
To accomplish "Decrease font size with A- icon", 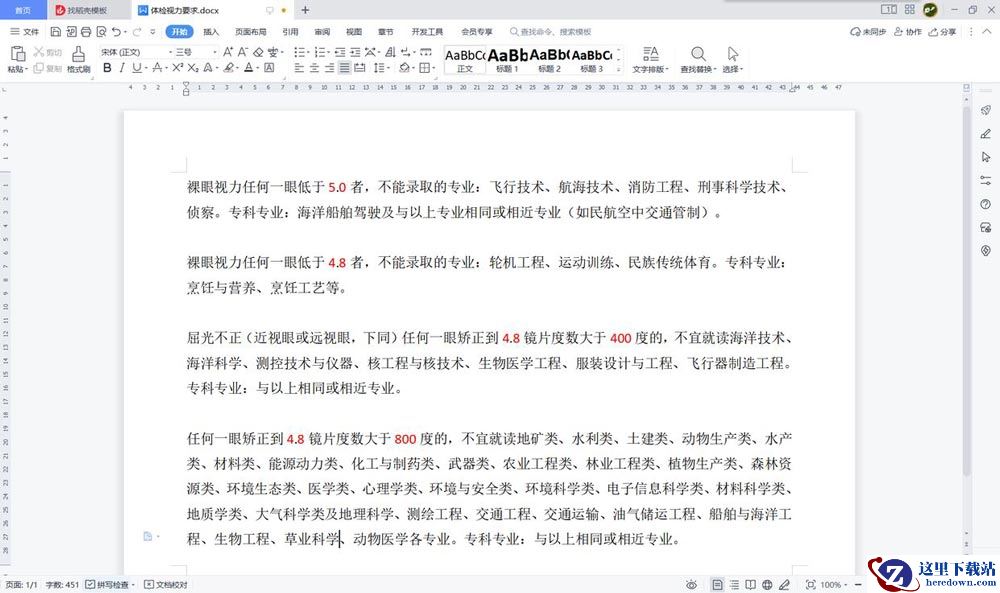I will 242,52.
